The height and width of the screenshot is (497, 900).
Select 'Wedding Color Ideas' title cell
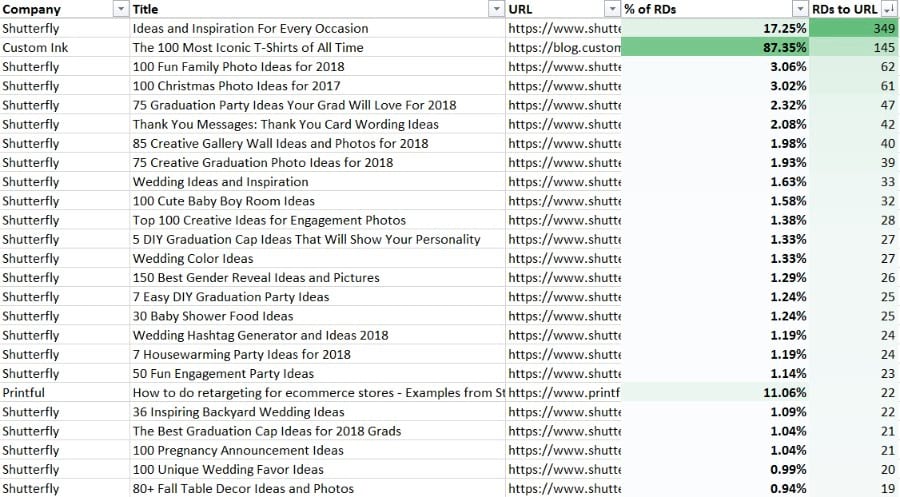coord(318,259)
